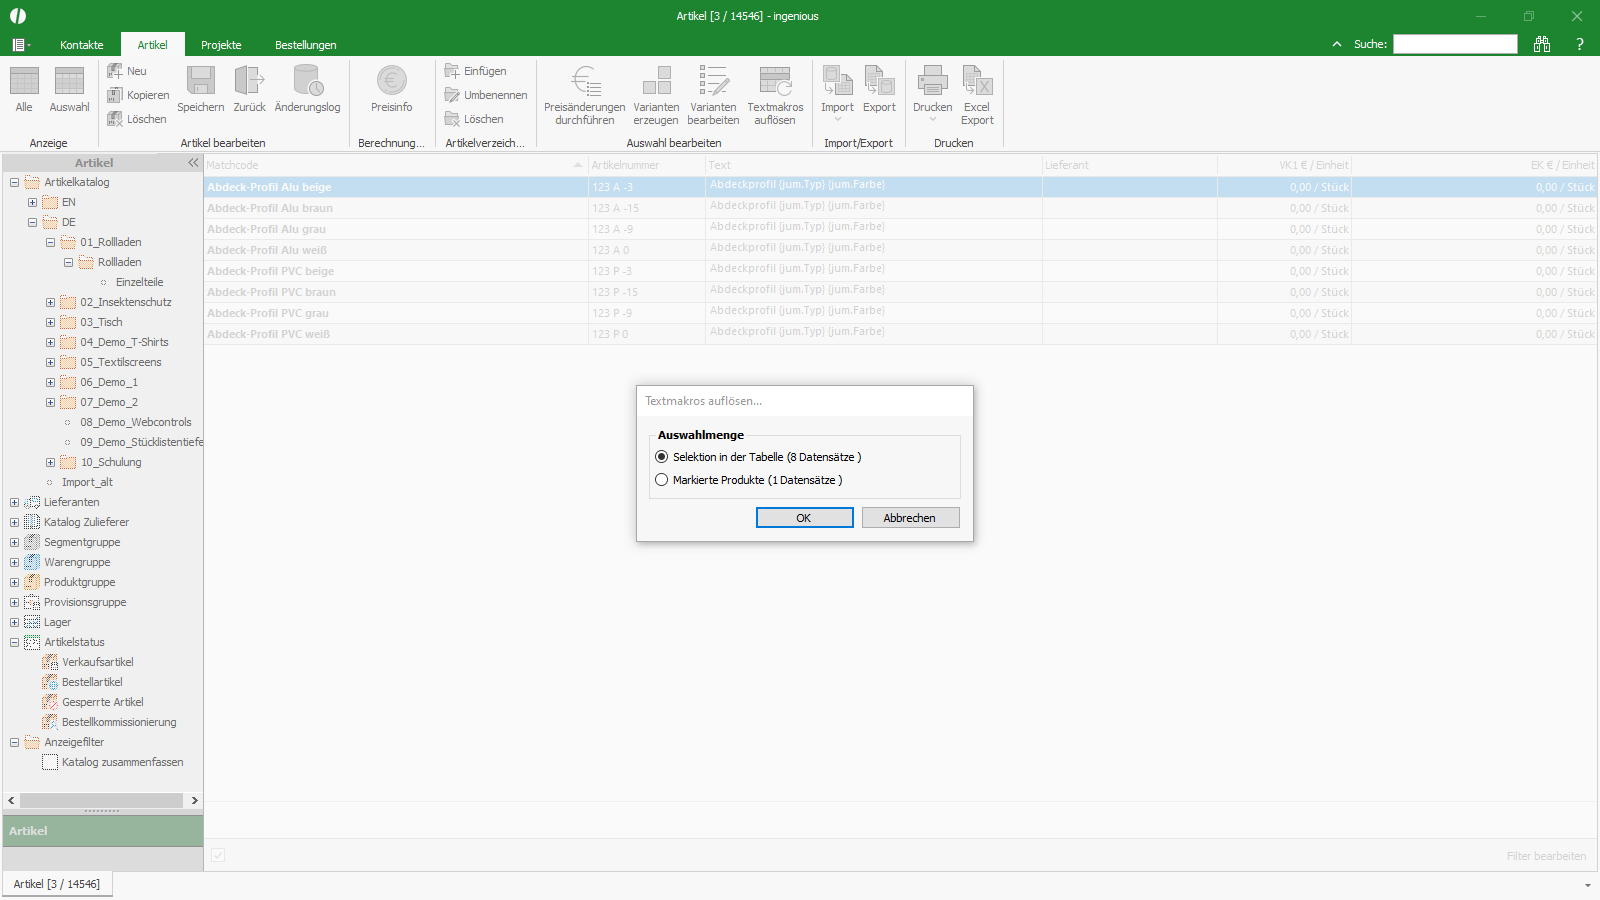
Task: Open the help question mark
Action: coord(1580,44)
